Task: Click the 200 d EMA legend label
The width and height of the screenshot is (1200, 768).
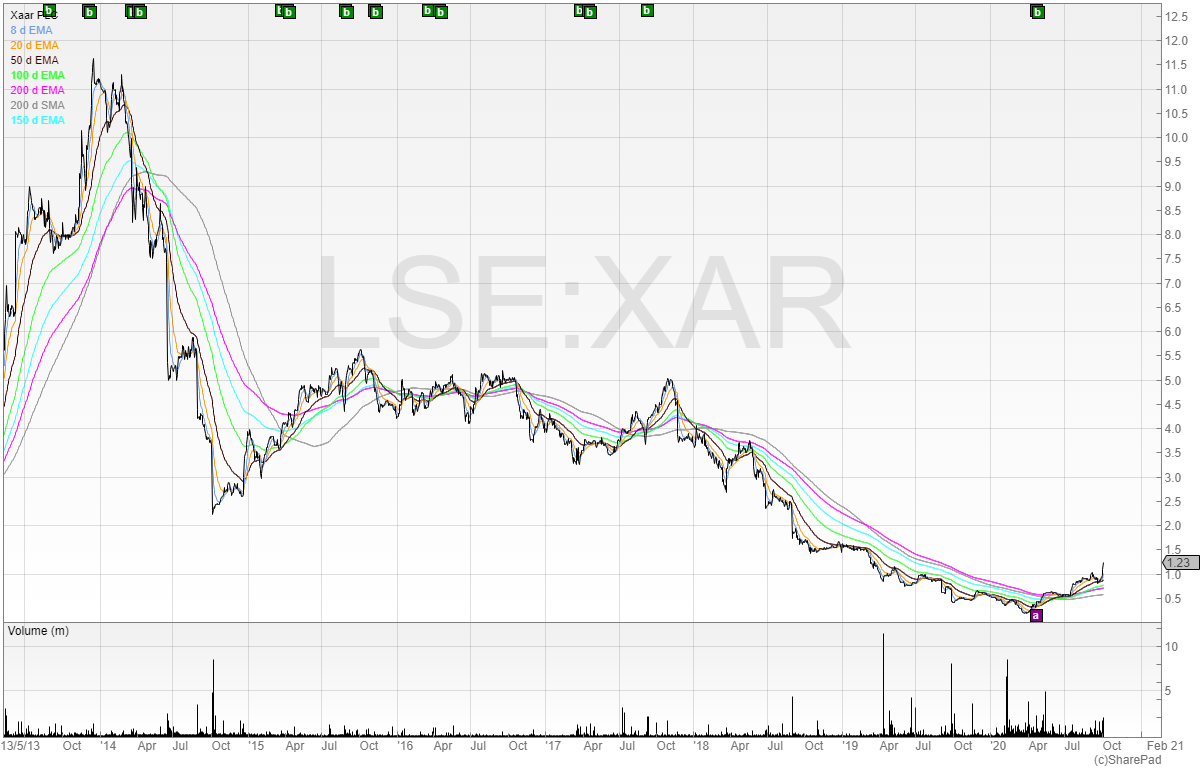Action: tap(39, 91)
